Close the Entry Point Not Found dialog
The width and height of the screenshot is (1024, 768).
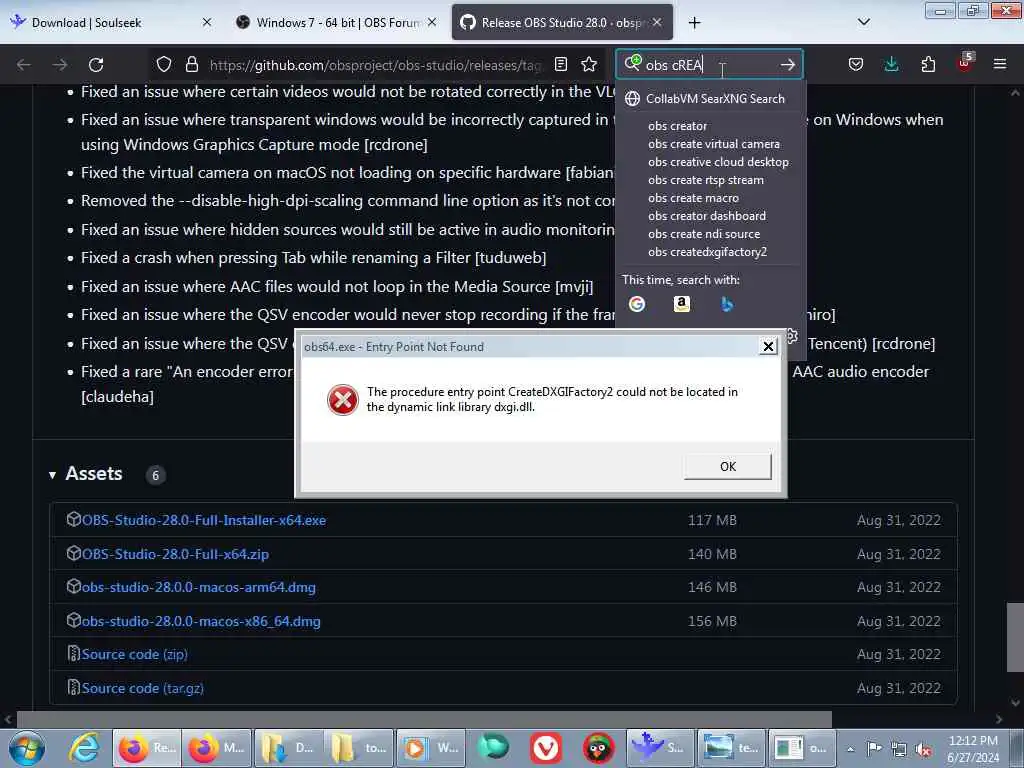[769, 346]
